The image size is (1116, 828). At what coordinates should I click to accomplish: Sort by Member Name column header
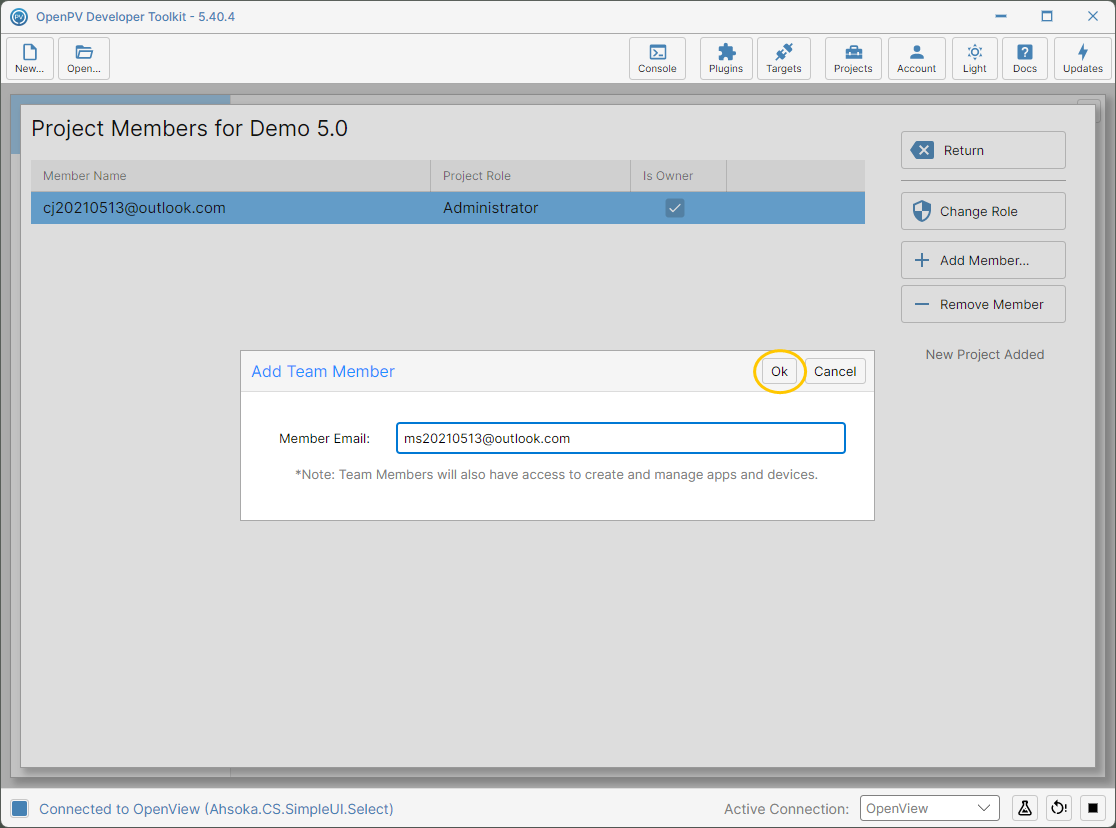click(x=231, y=176)
